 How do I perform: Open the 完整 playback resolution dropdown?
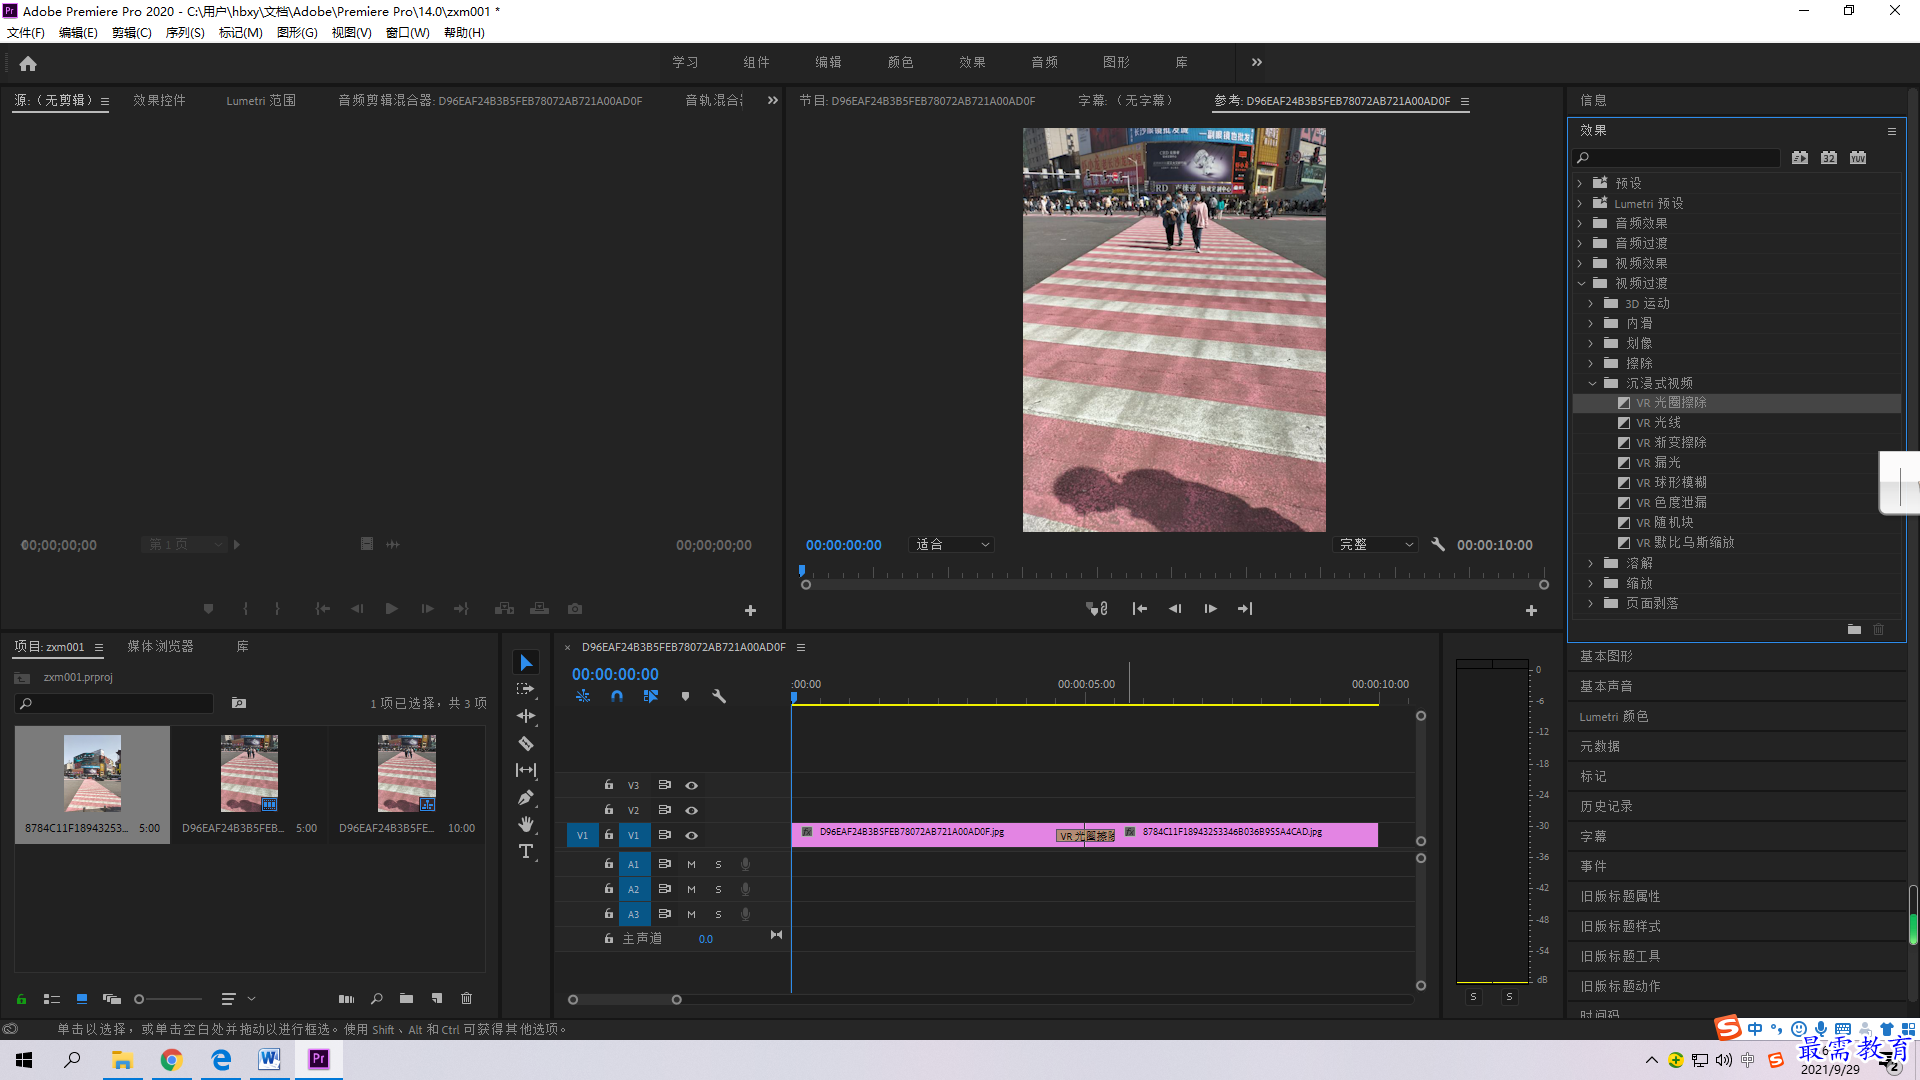pyautogui.click(x=1376, y=544)
